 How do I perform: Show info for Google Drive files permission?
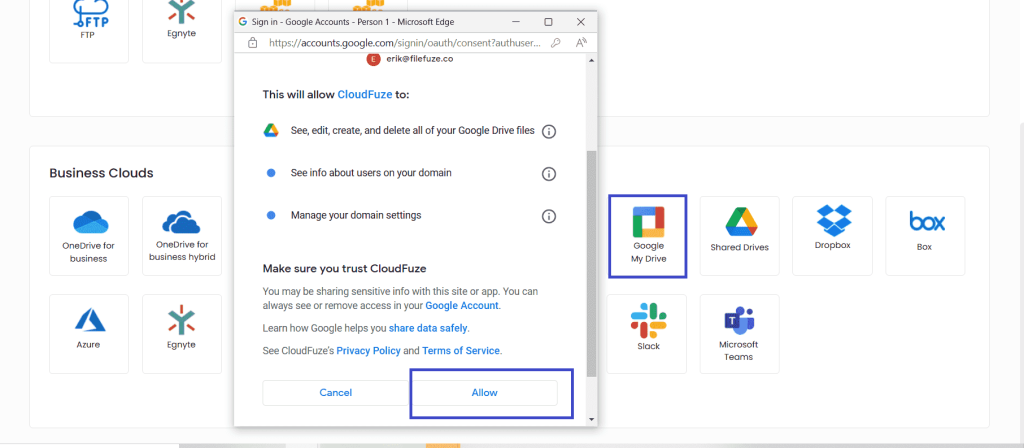549,131
